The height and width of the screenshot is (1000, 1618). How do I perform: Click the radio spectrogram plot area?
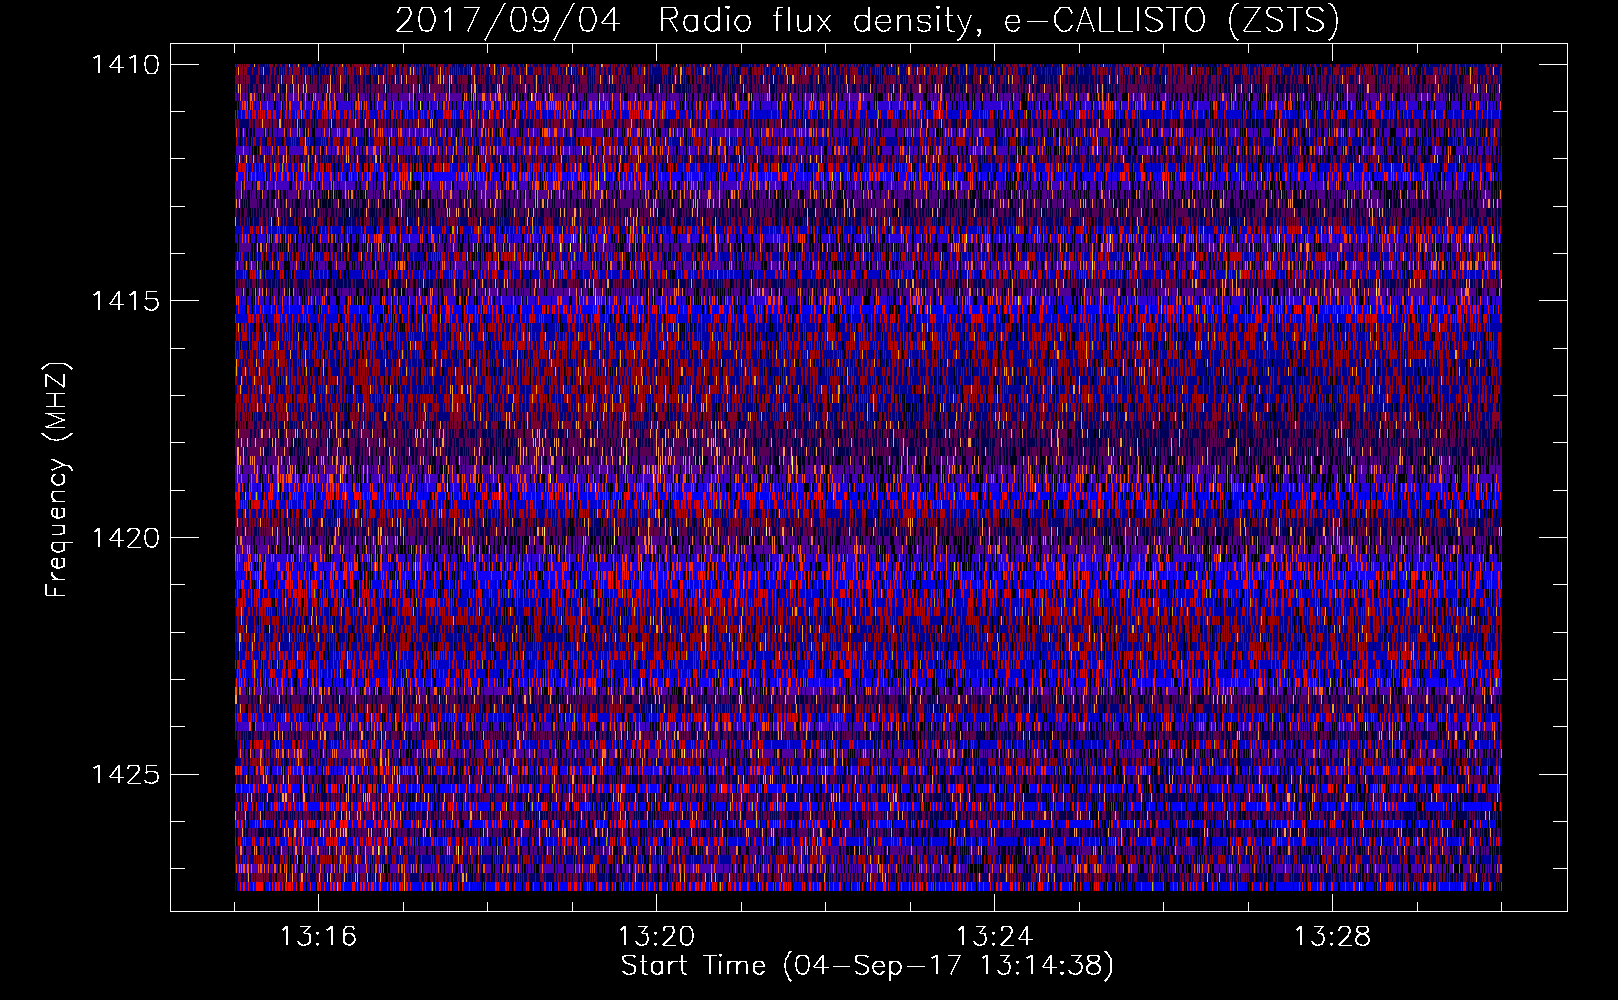868,477
